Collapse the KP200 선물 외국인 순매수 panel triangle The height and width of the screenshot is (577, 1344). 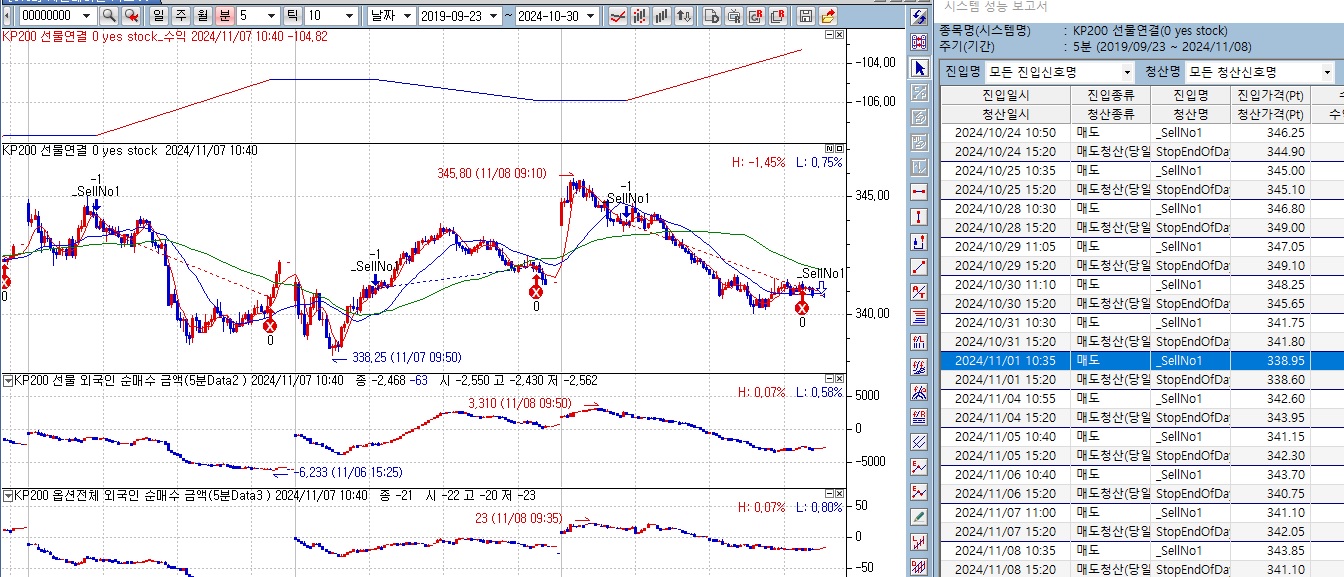[x=8, y=381]
